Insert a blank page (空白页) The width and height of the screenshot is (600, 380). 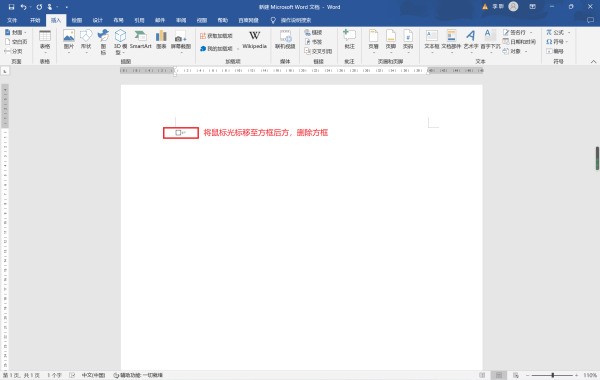(x=16, y=42)
